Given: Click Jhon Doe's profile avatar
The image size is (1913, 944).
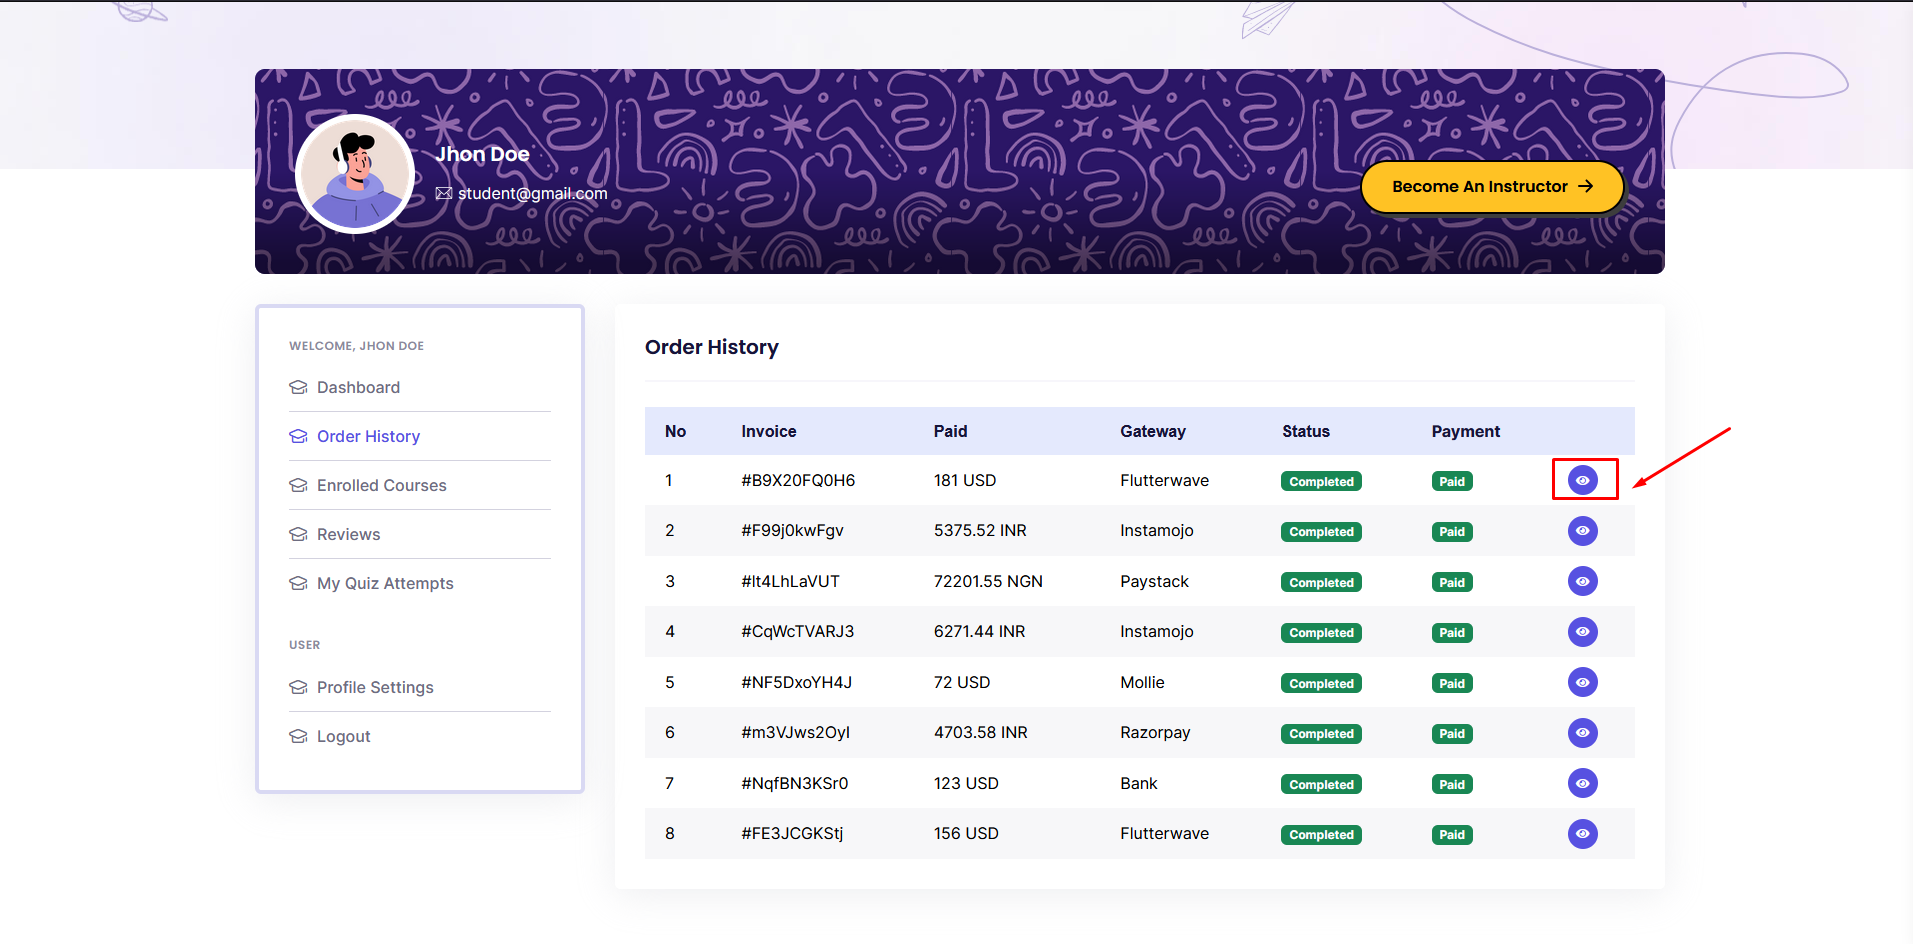Looking at the screenshot, I should pos(355,174).
